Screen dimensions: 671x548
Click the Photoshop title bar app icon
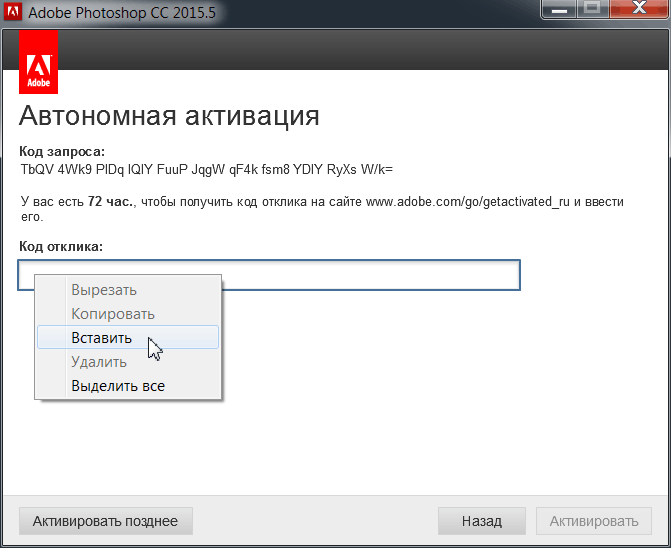pos(13,11)
